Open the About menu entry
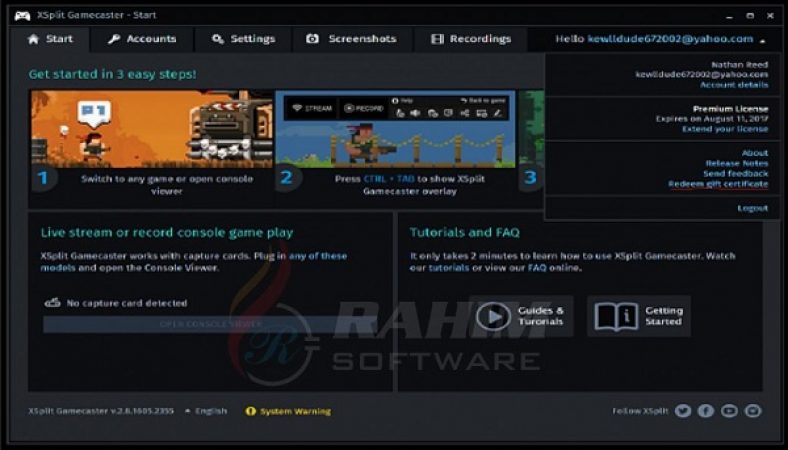This screenshot has height=450, width=788. coord(755,153)
